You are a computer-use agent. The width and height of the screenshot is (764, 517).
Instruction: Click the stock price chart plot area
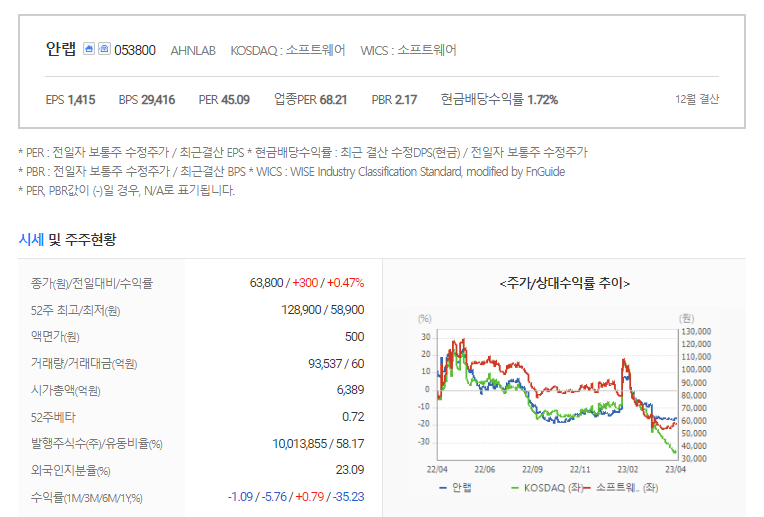pyautogui.click(x=557, y=395)
